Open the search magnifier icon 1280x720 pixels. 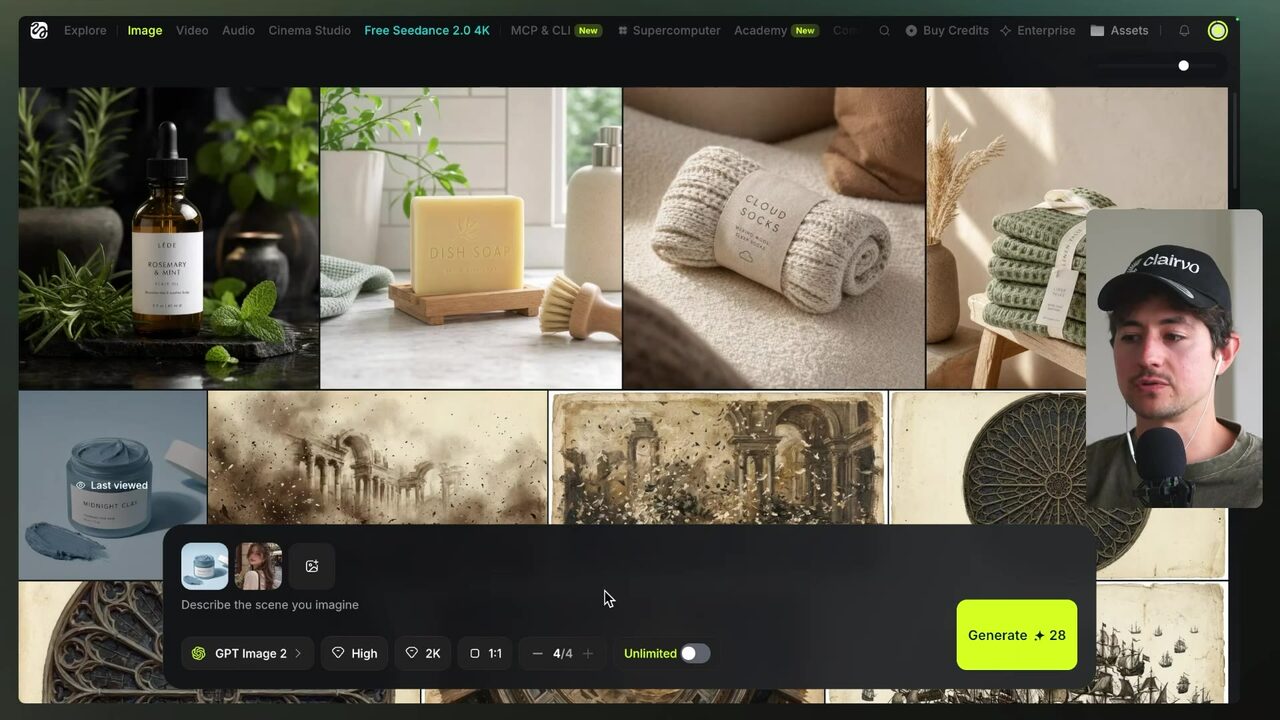point(884,31)
